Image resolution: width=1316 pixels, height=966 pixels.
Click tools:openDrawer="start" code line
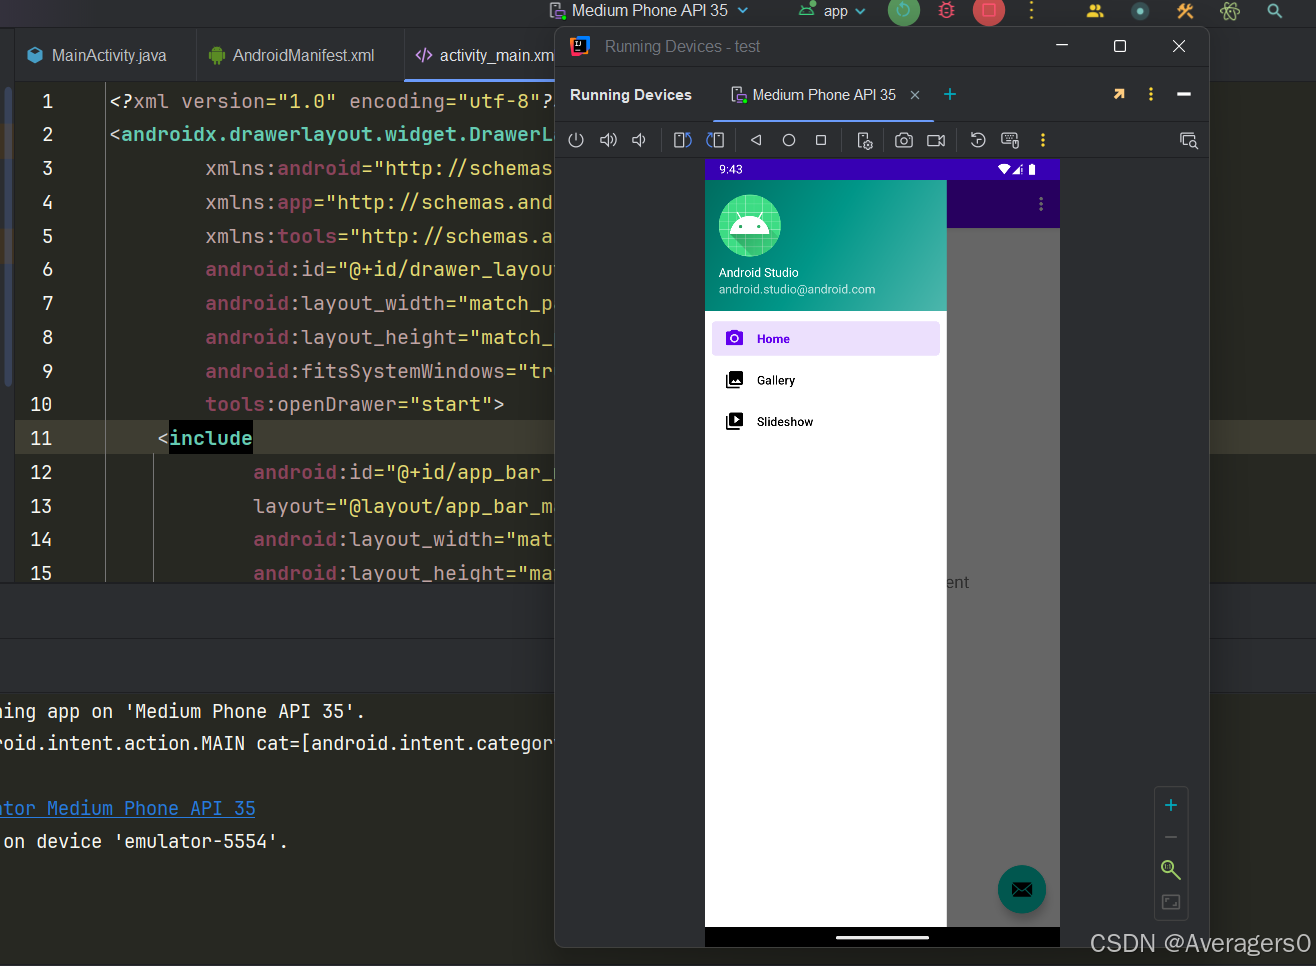[354, 404]
